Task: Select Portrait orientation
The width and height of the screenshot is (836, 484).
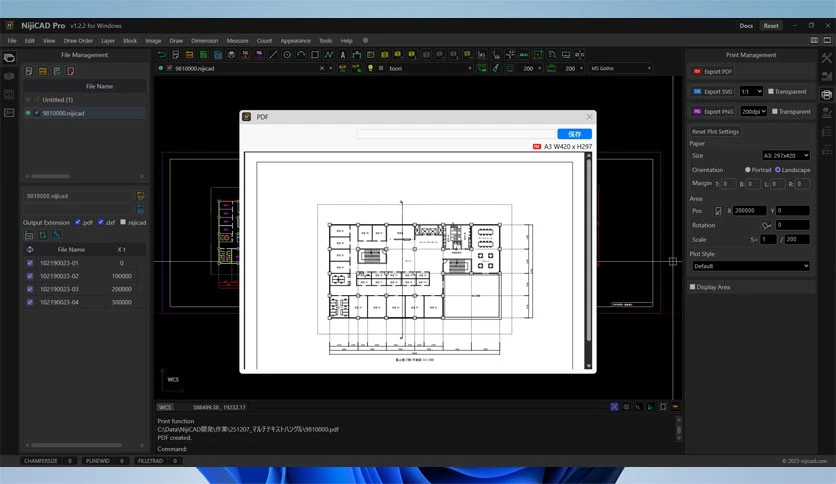Action: [x=747, y=170]
